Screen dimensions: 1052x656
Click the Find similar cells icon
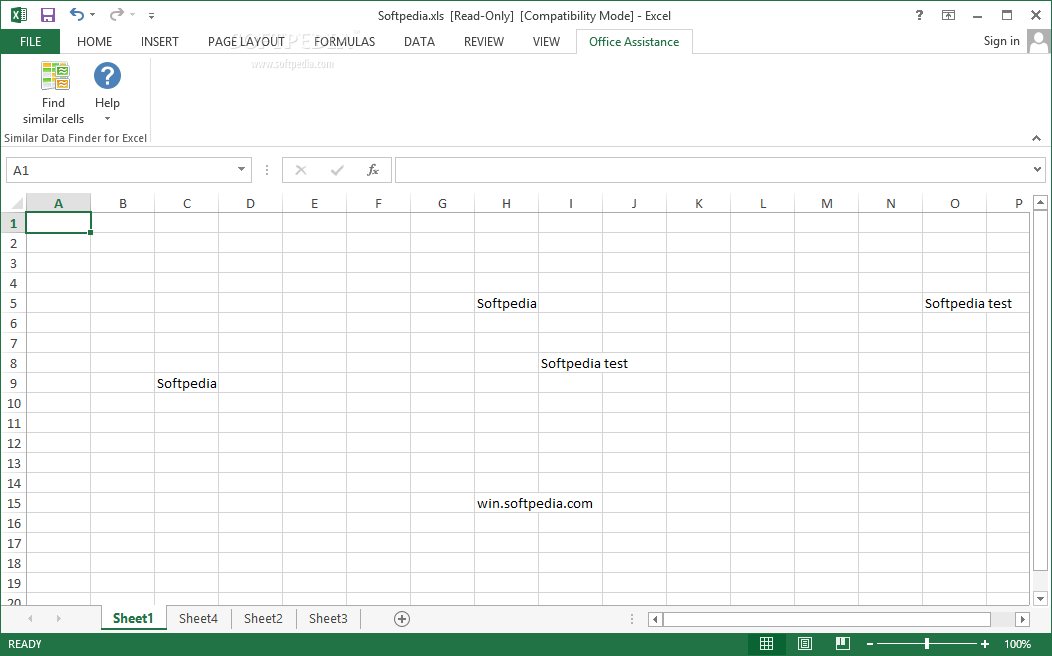(54, 76)
